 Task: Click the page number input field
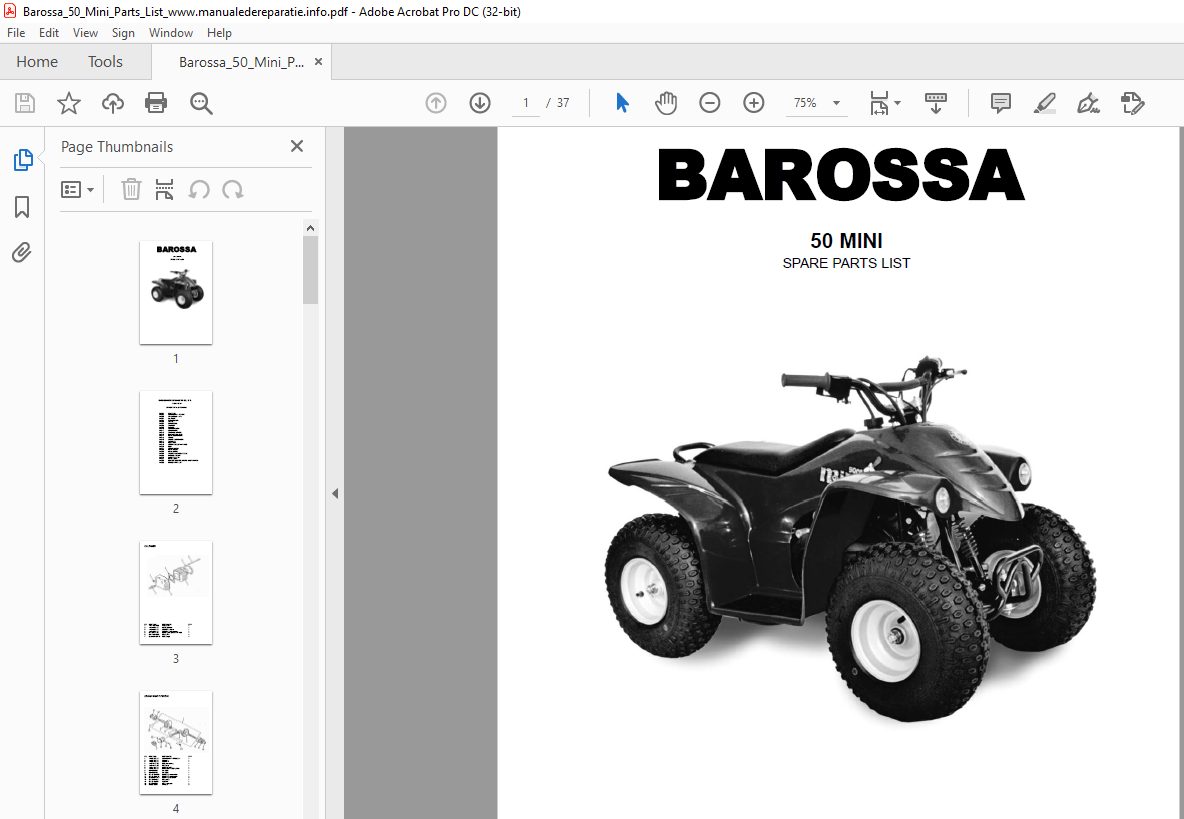point(526,103)
